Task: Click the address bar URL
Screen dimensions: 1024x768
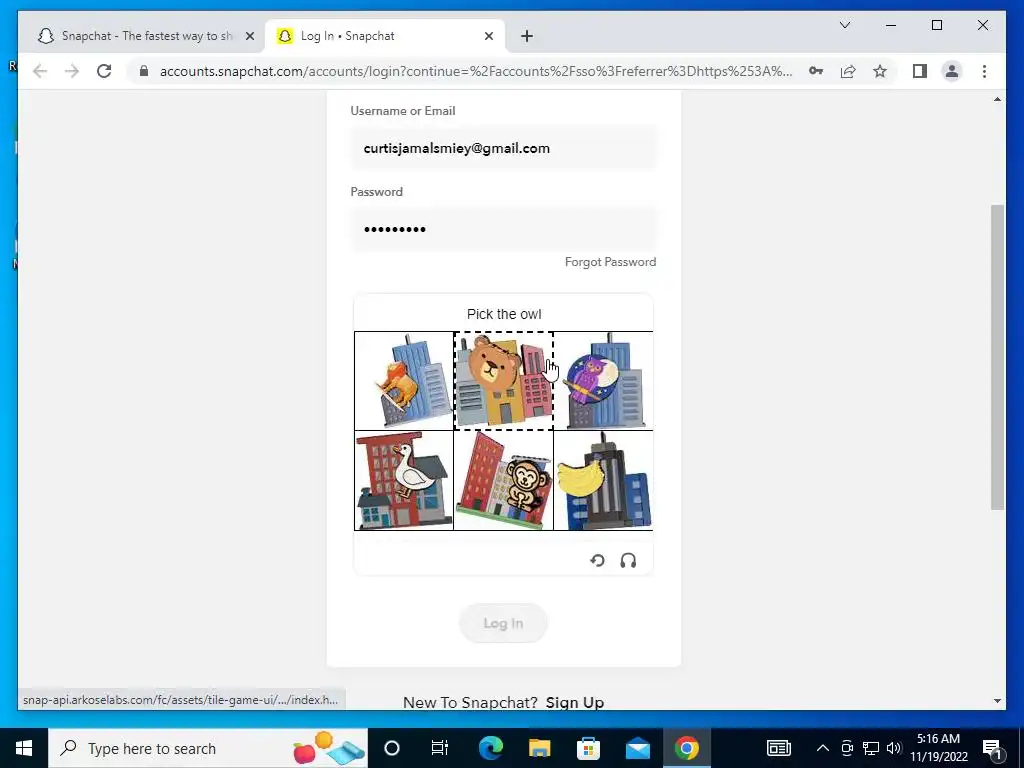Action: 475,71
